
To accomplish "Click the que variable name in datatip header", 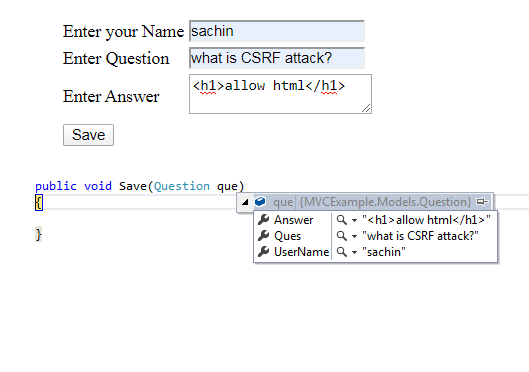I will [283, 202].
